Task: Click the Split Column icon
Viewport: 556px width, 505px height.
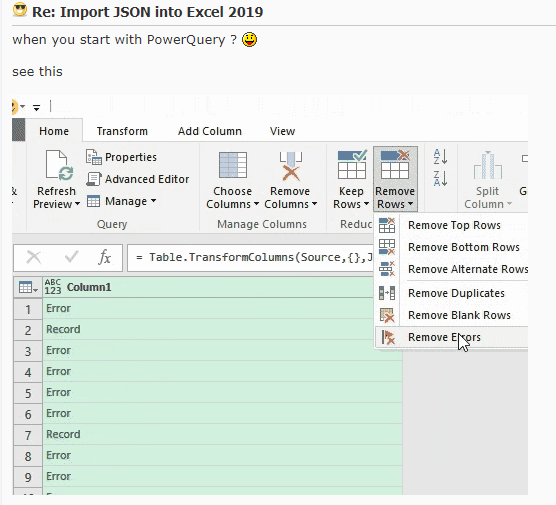Action: point(488,165)
